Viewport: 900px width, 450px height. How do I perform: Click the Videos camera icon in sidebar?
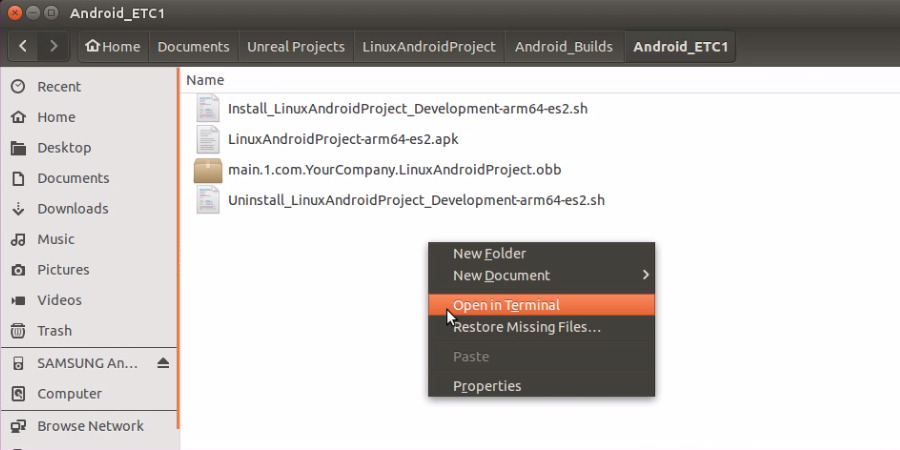18,300
